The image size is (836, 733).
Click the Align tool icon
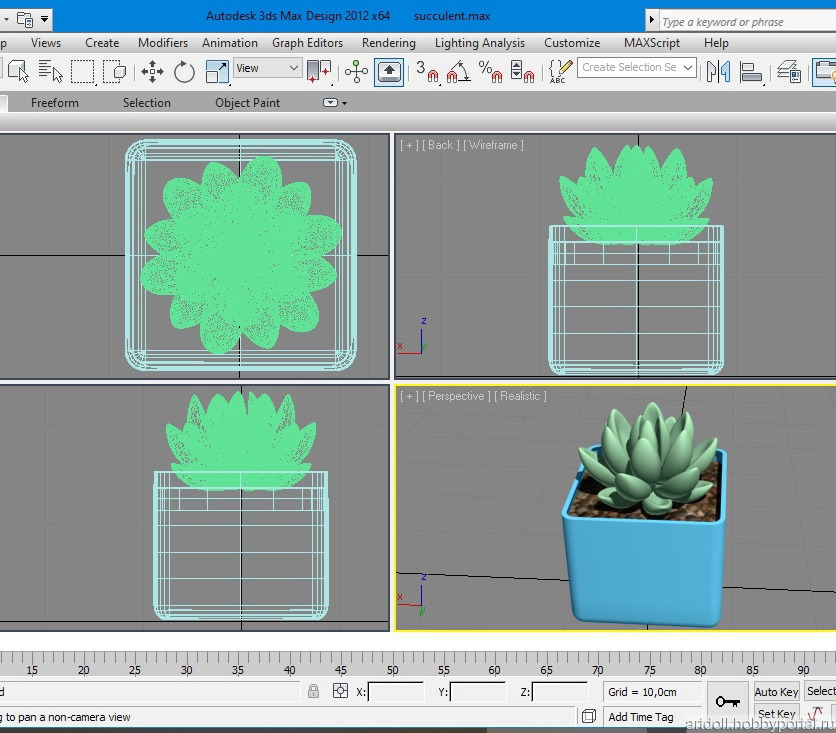coord(750,71)
